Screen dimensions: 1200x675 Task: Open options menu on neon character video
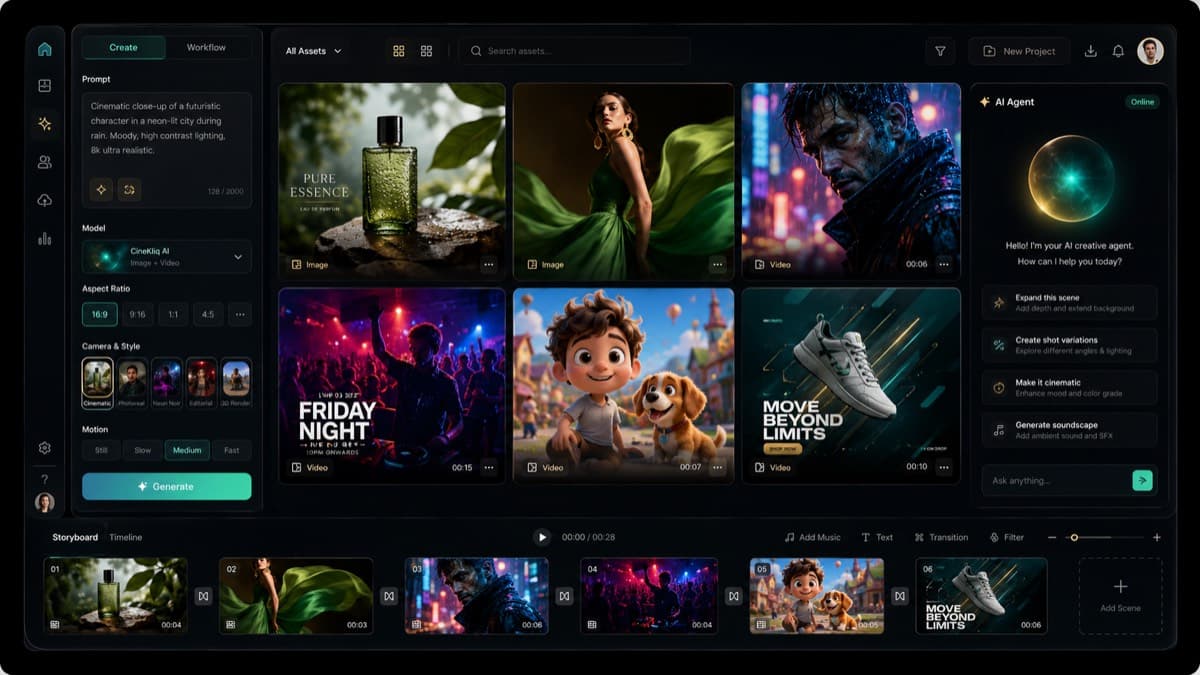(x=945, y=265)
